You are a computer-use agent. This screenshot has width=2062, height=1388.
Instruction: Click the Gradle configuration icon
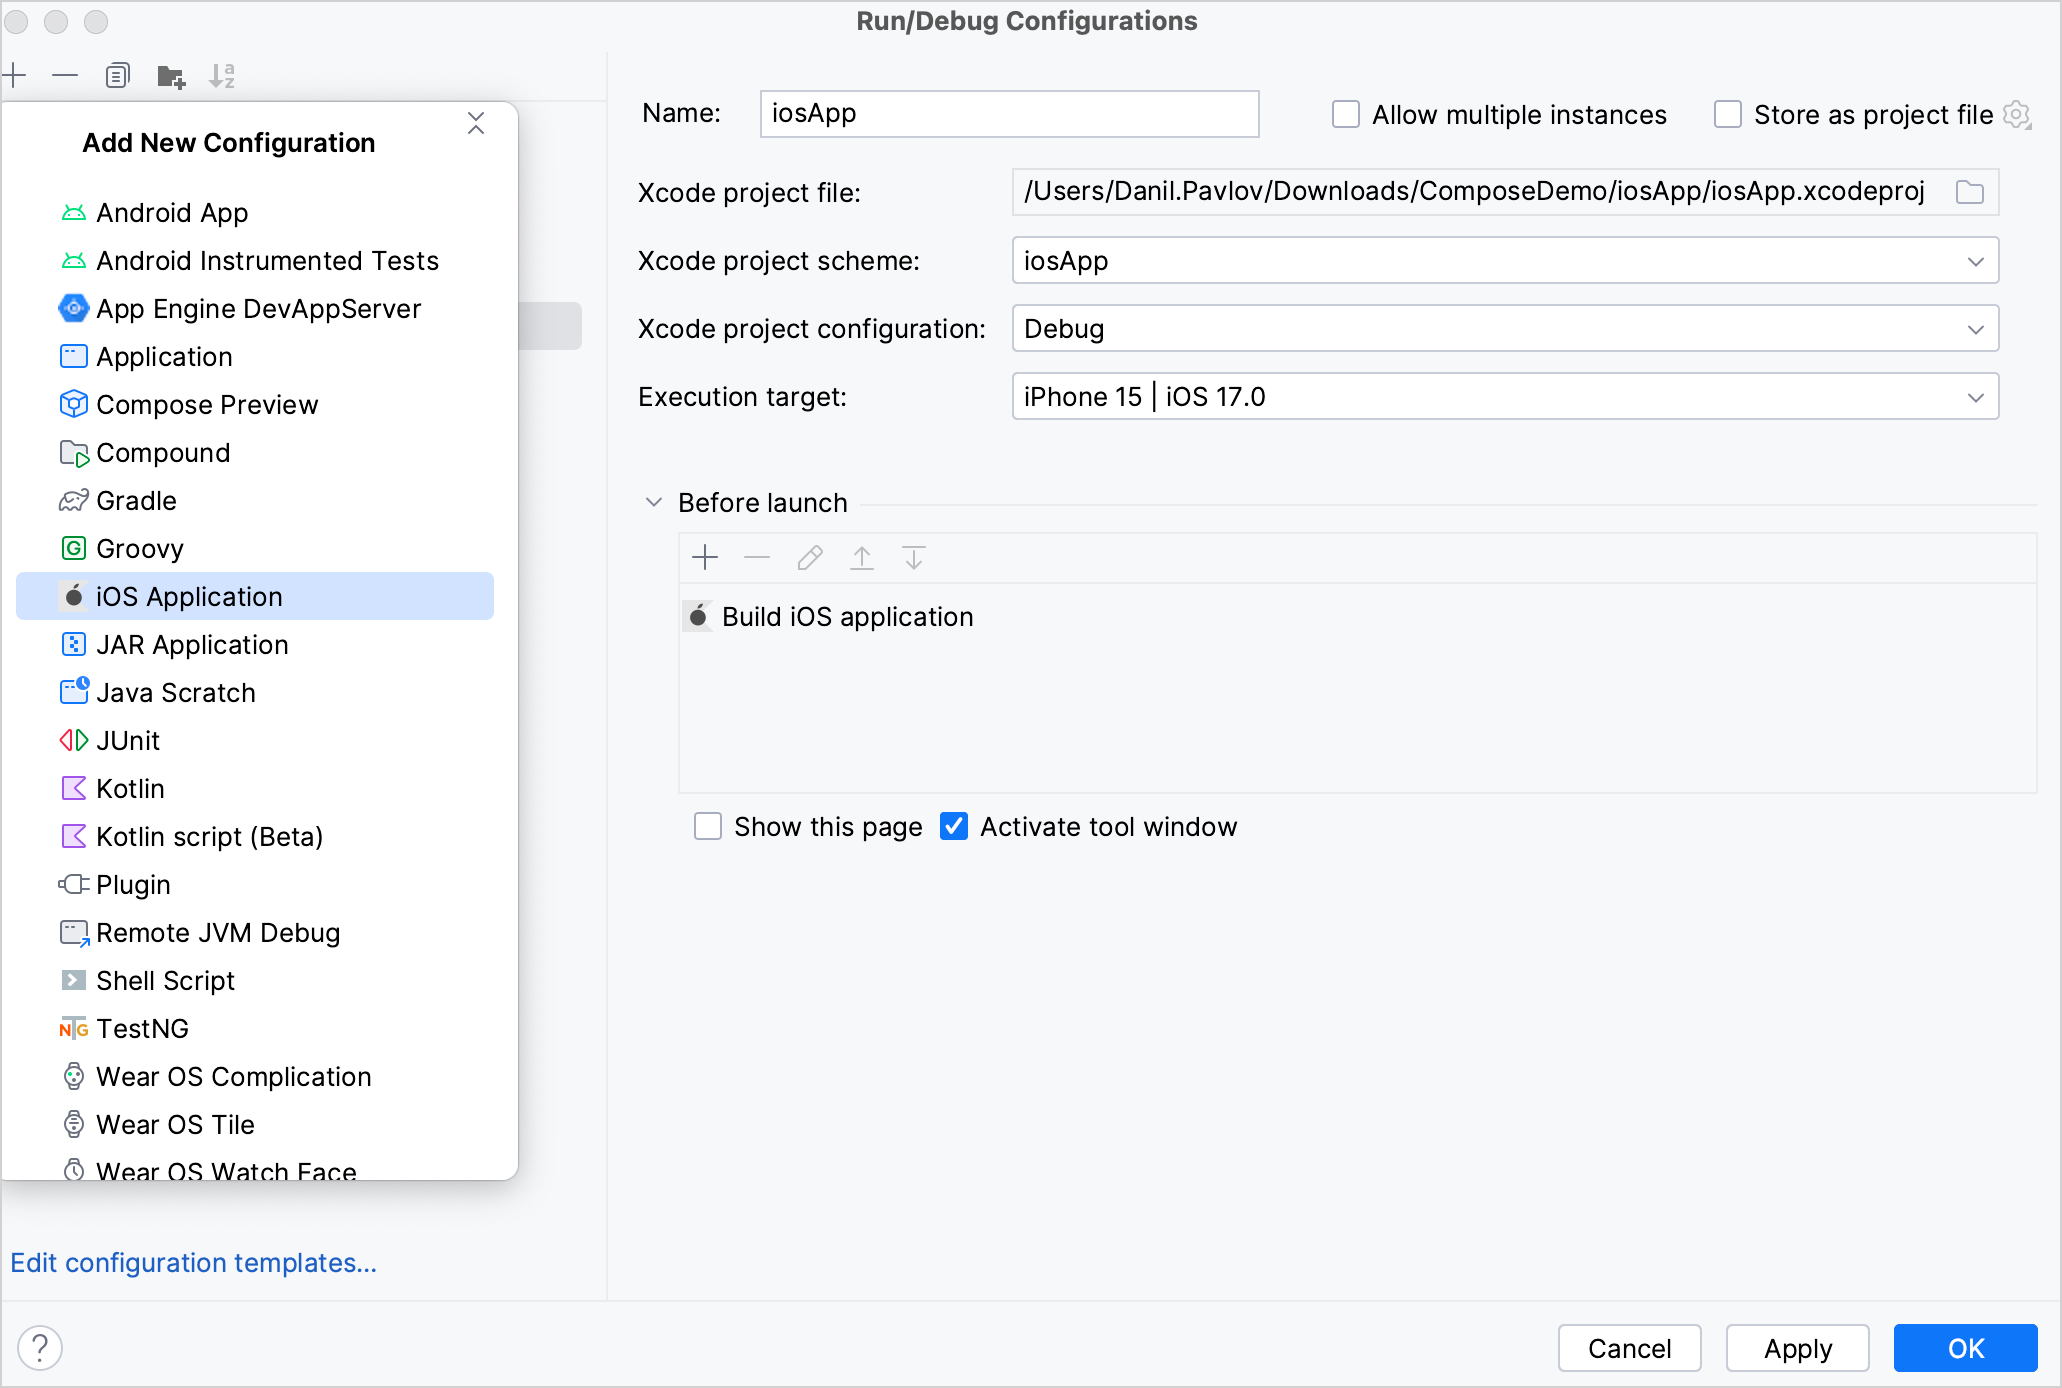(73, 500)
